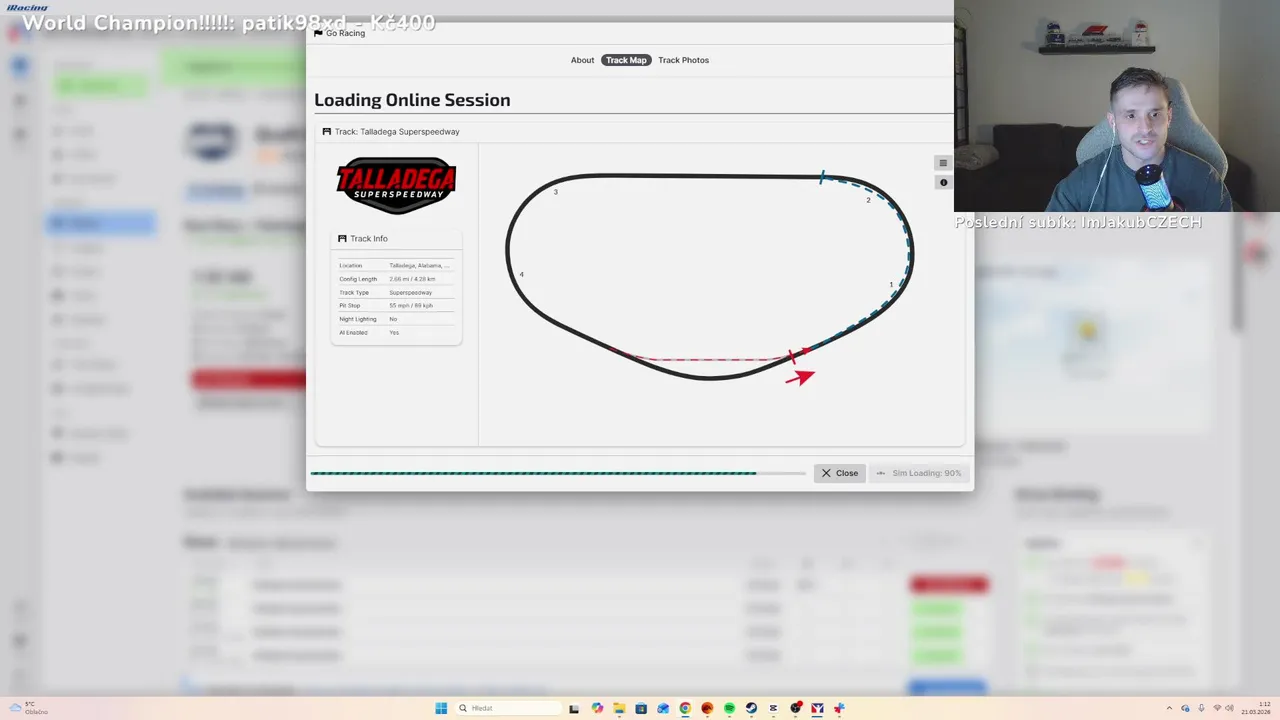Select turn 2 label on the track map
This screenshot has height=720, width=1280.
tap(868, 200)
